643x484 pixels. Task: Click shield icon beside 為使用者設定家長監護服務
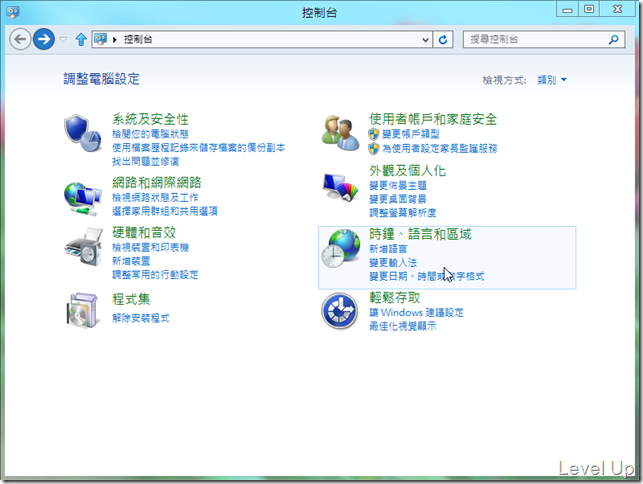374,148
